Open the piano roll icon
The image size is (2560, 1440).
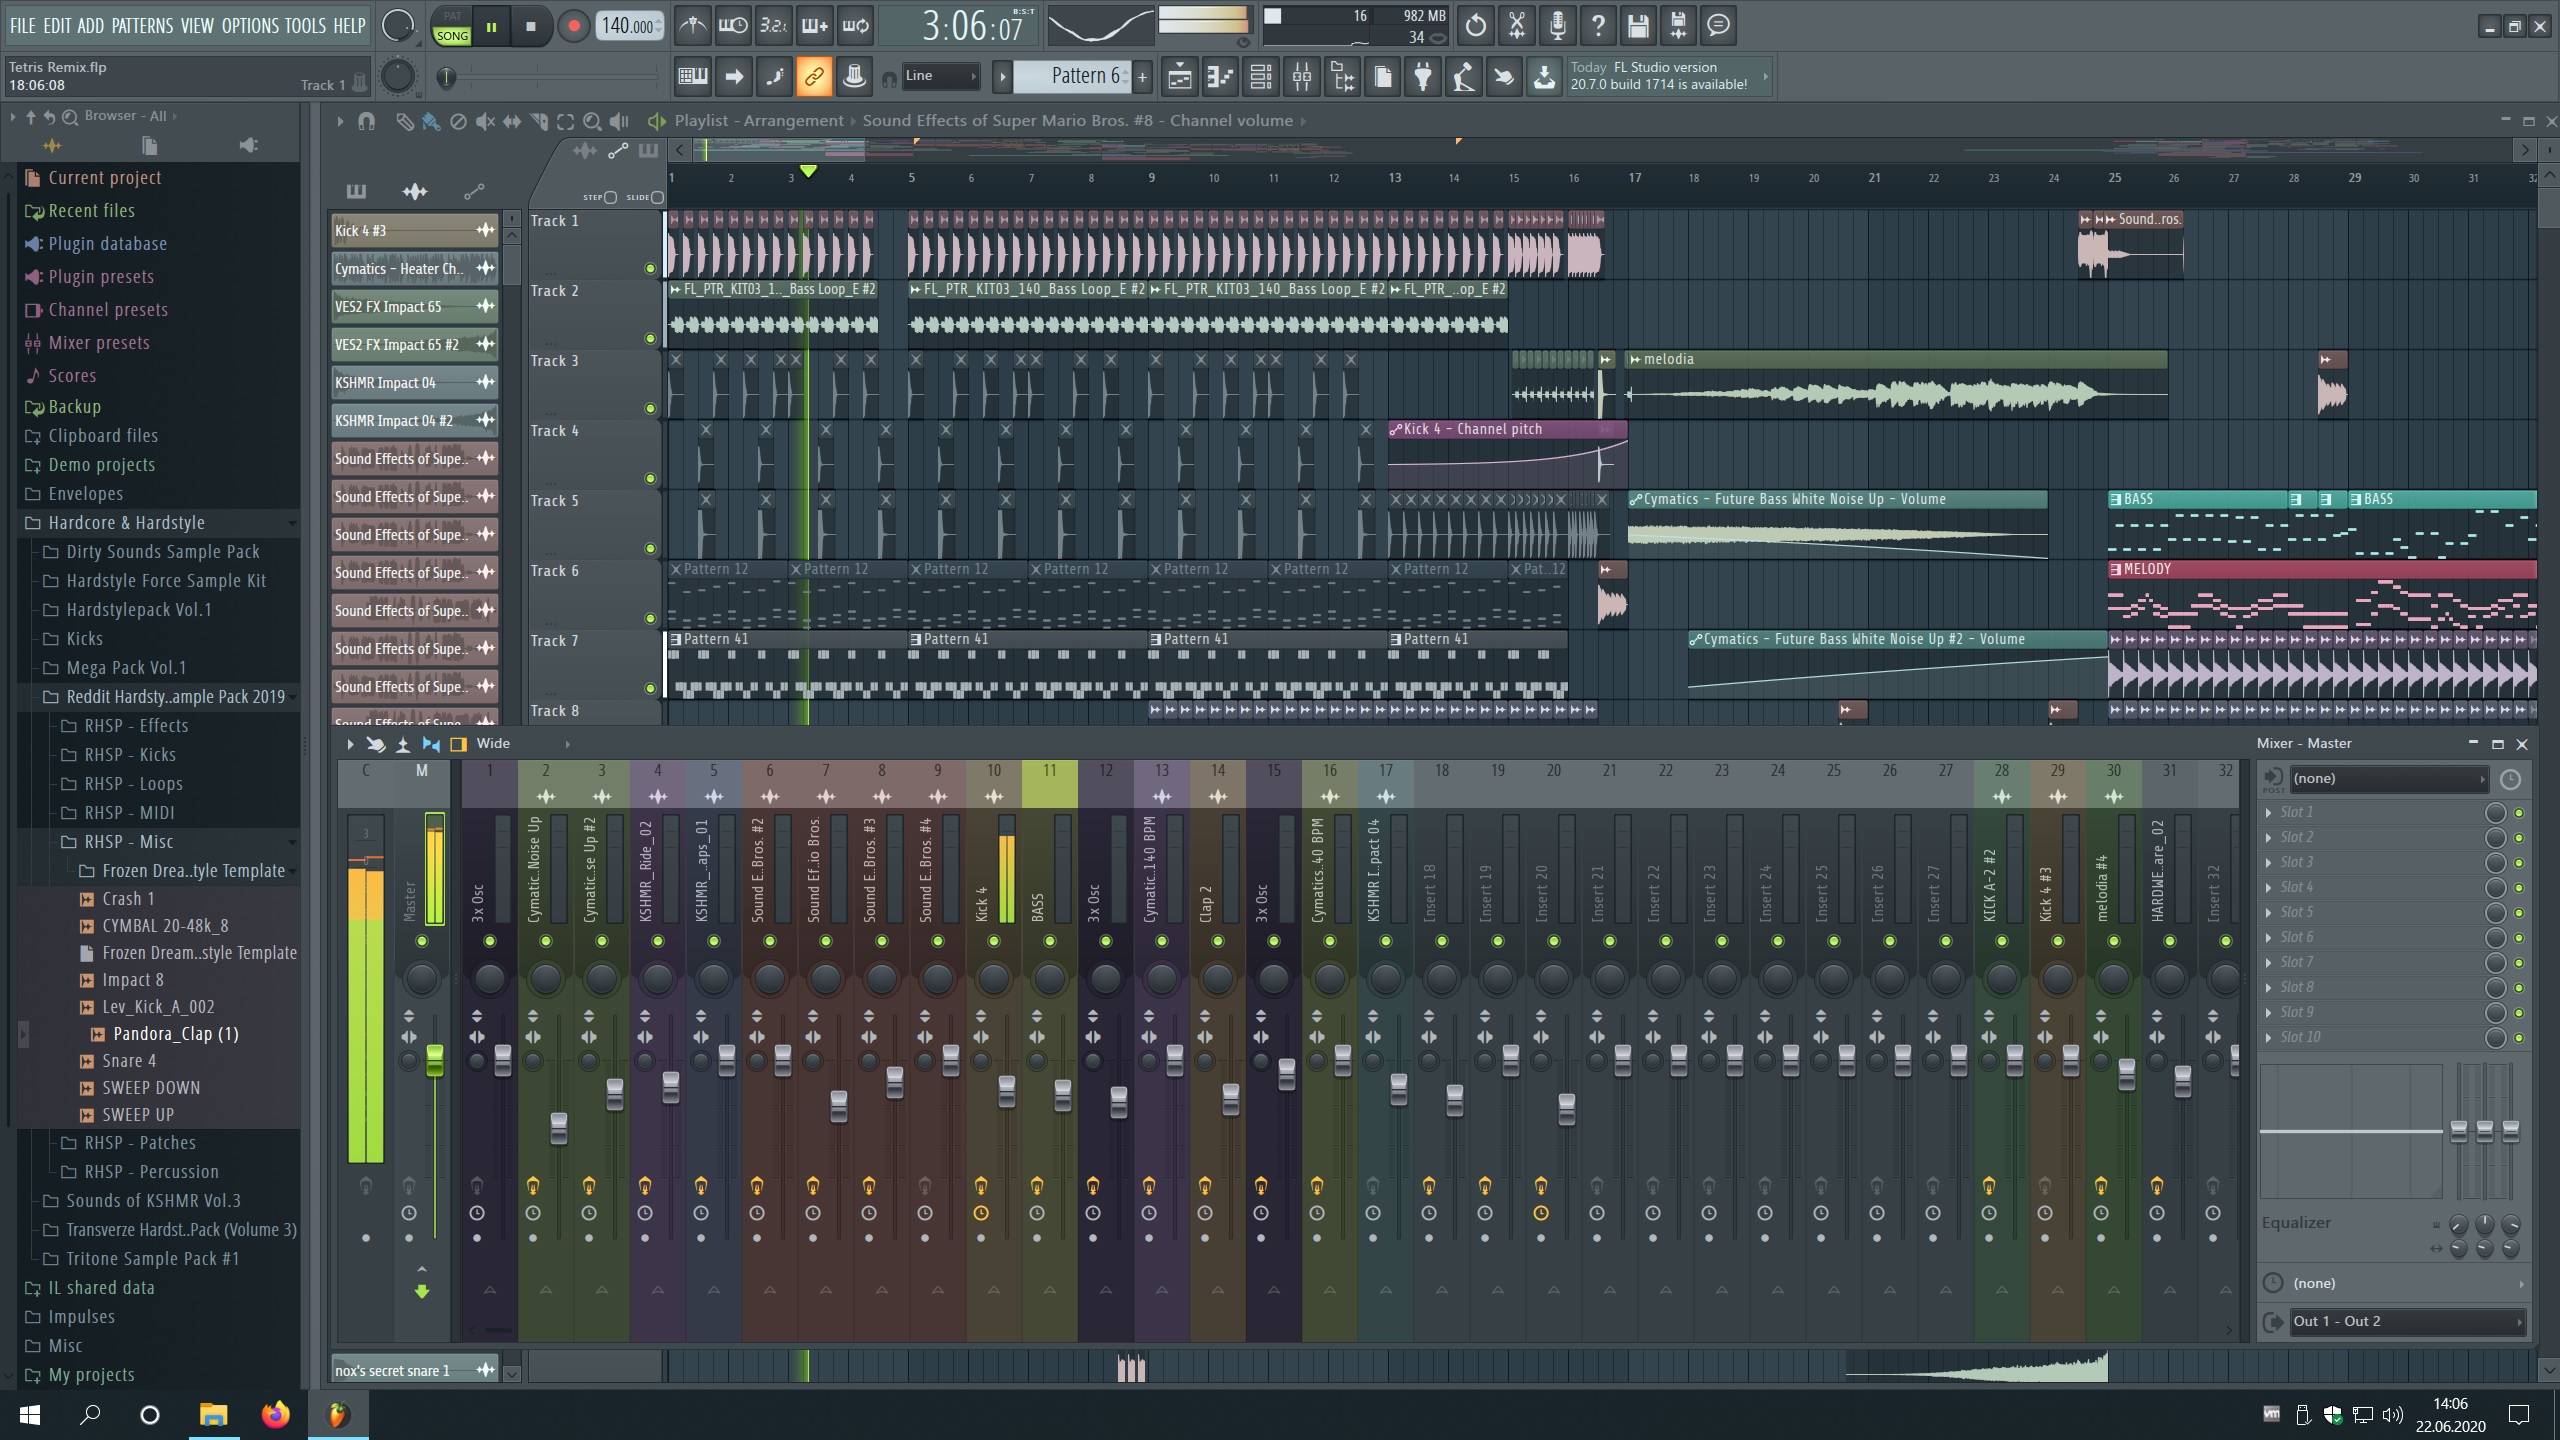coord(1220,77)
